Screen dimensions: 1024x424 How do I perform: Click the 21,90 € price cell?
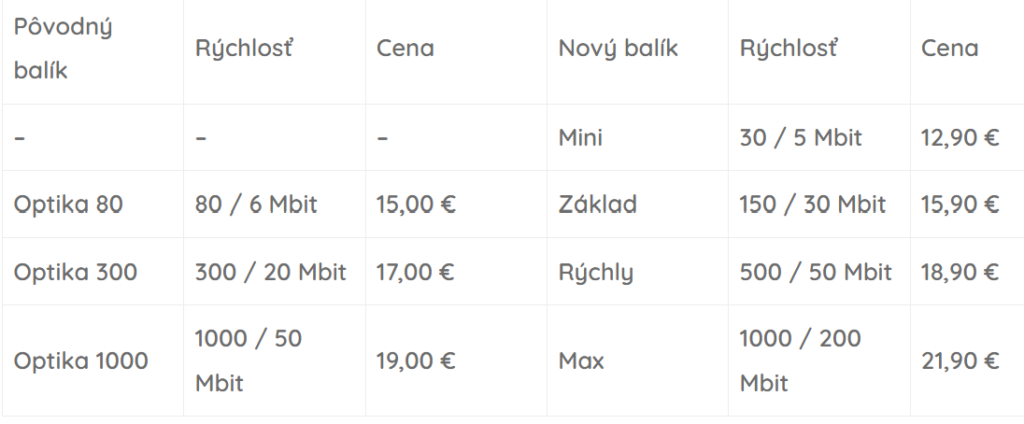coord(959,360)
